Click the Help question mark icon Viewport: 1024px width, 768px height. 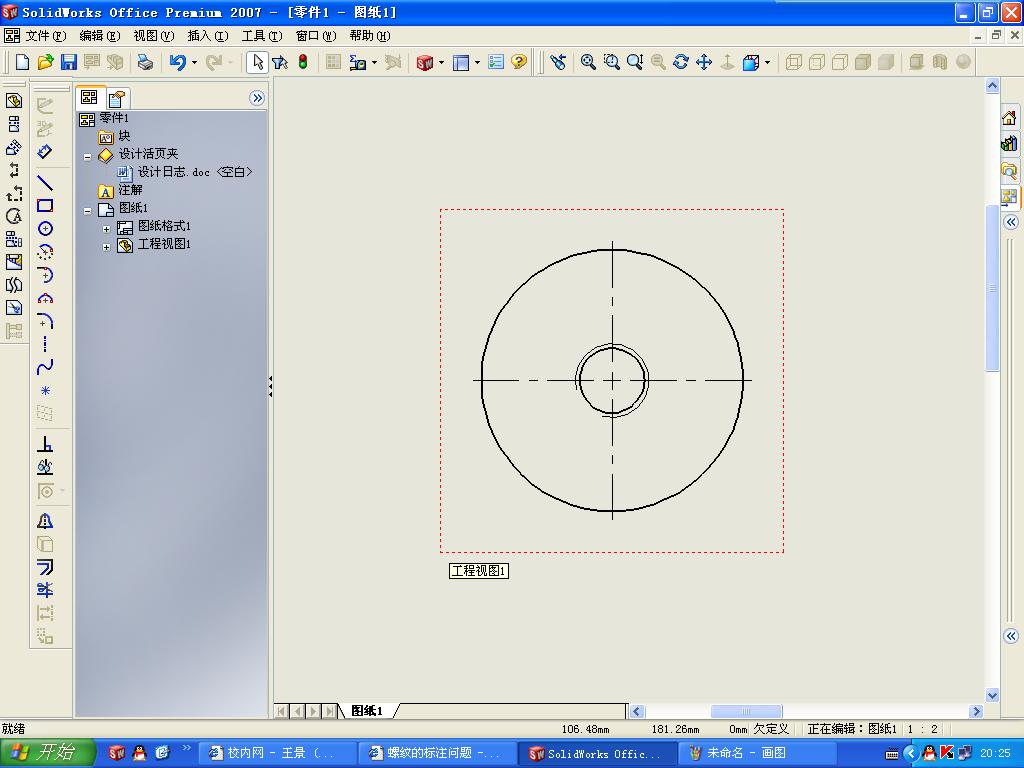pyautogui.click(x=519, y=62)
